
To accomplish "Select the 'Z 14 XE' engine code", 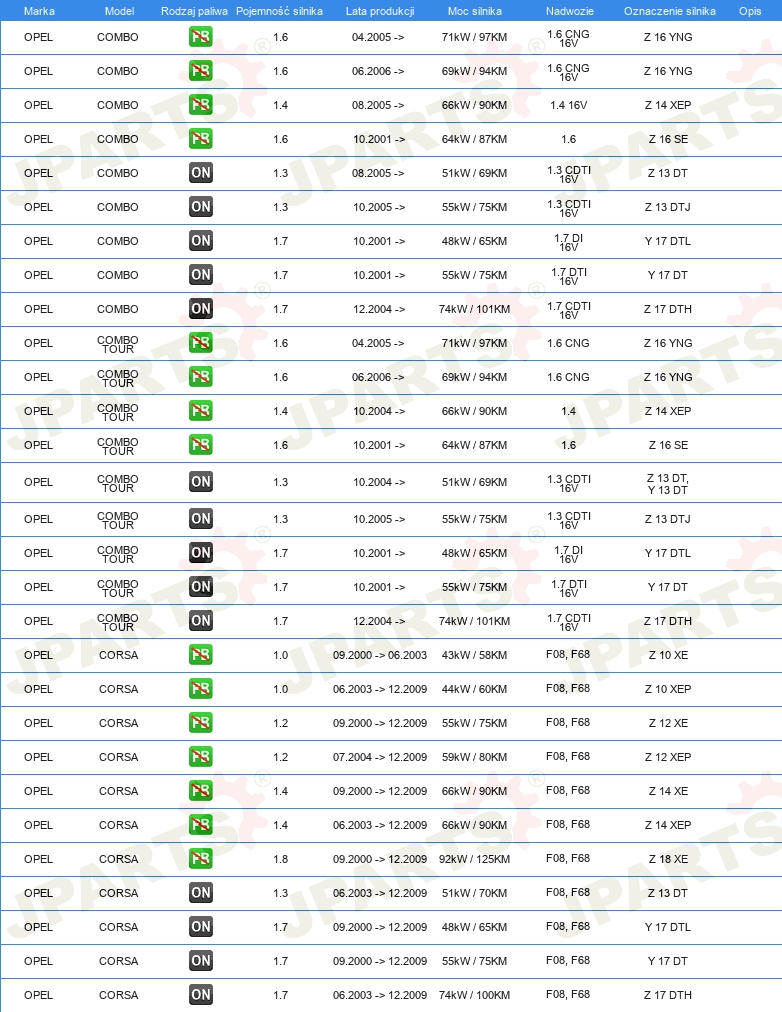I will (x=668, y=791).
